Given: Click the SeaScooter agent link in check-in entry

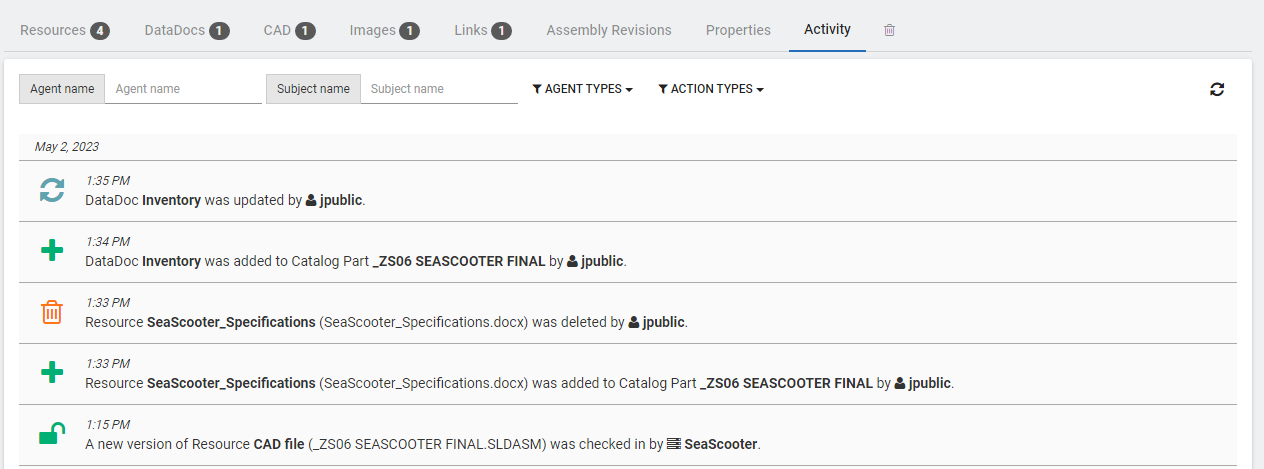Looking at the screenshot, I should tap(720, 444).
